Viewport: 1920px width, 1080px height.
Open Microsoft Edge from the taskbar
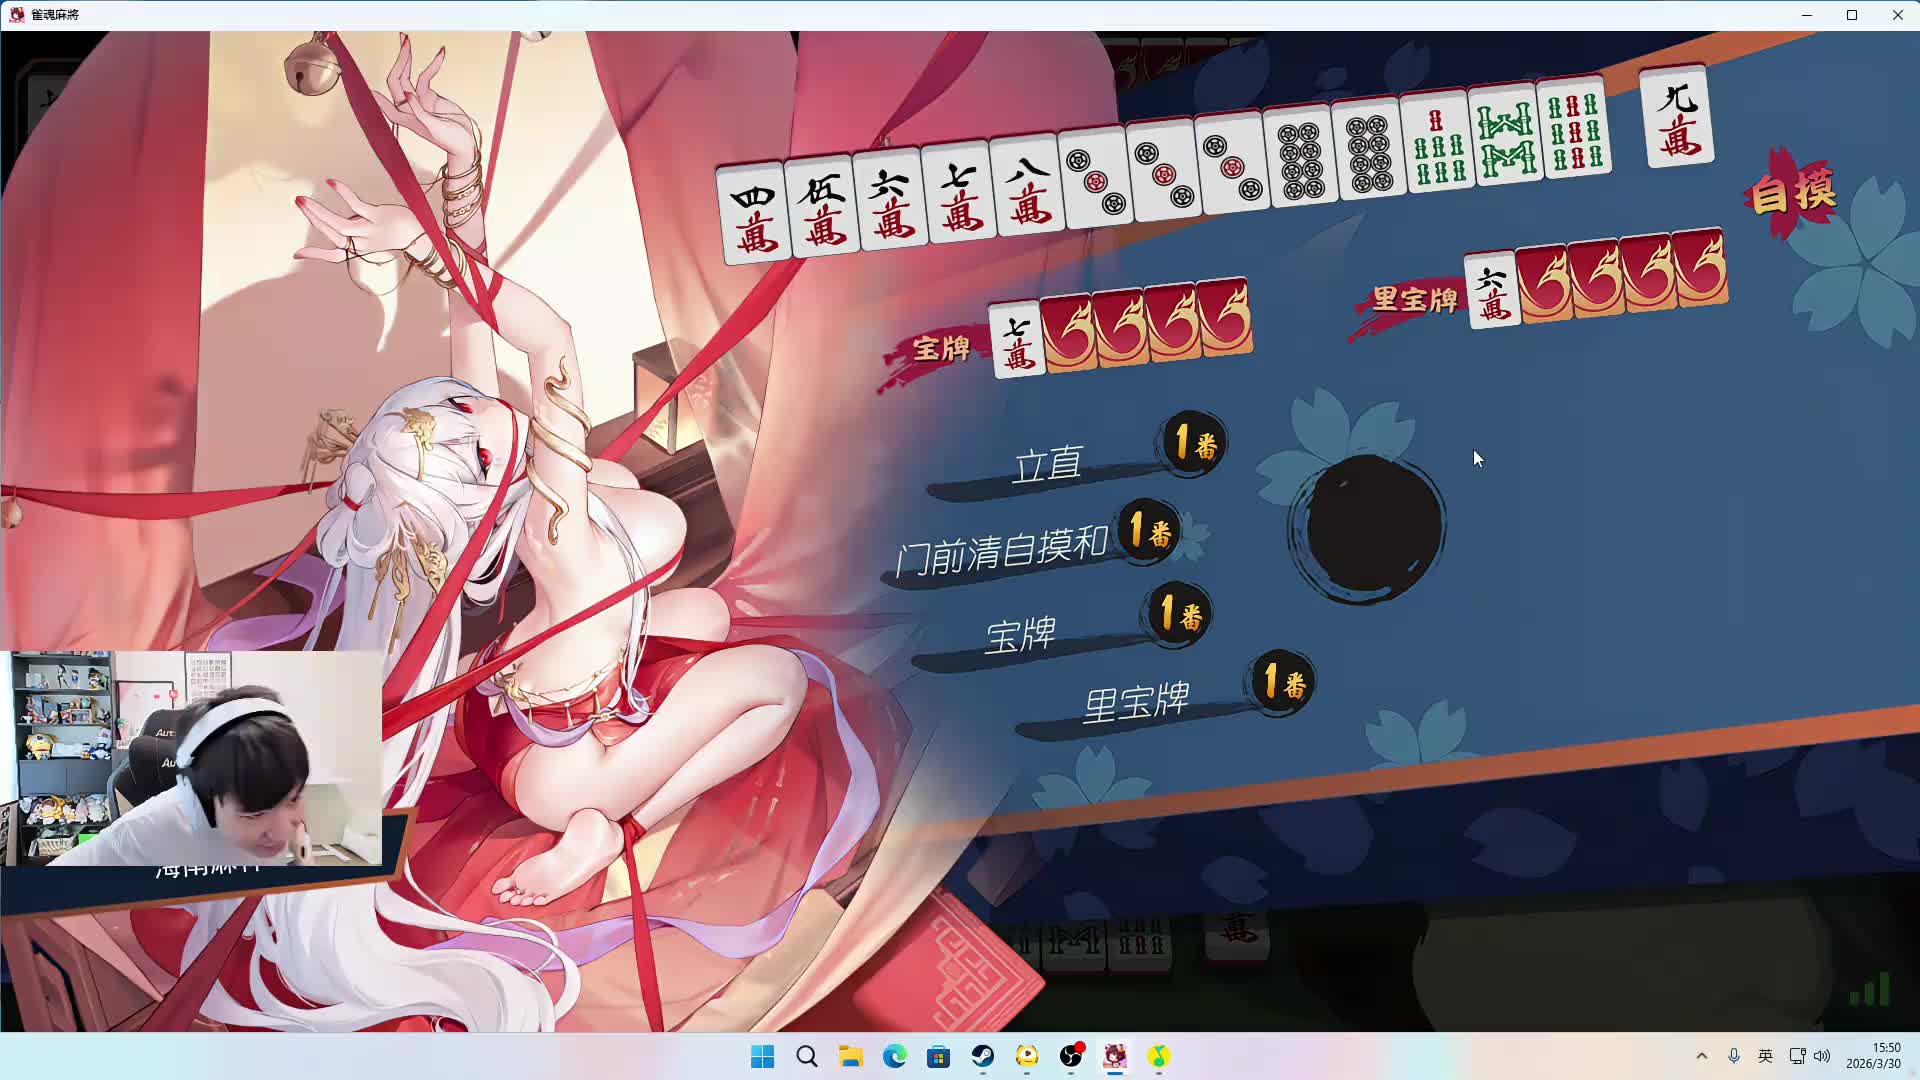[894, 1056]
